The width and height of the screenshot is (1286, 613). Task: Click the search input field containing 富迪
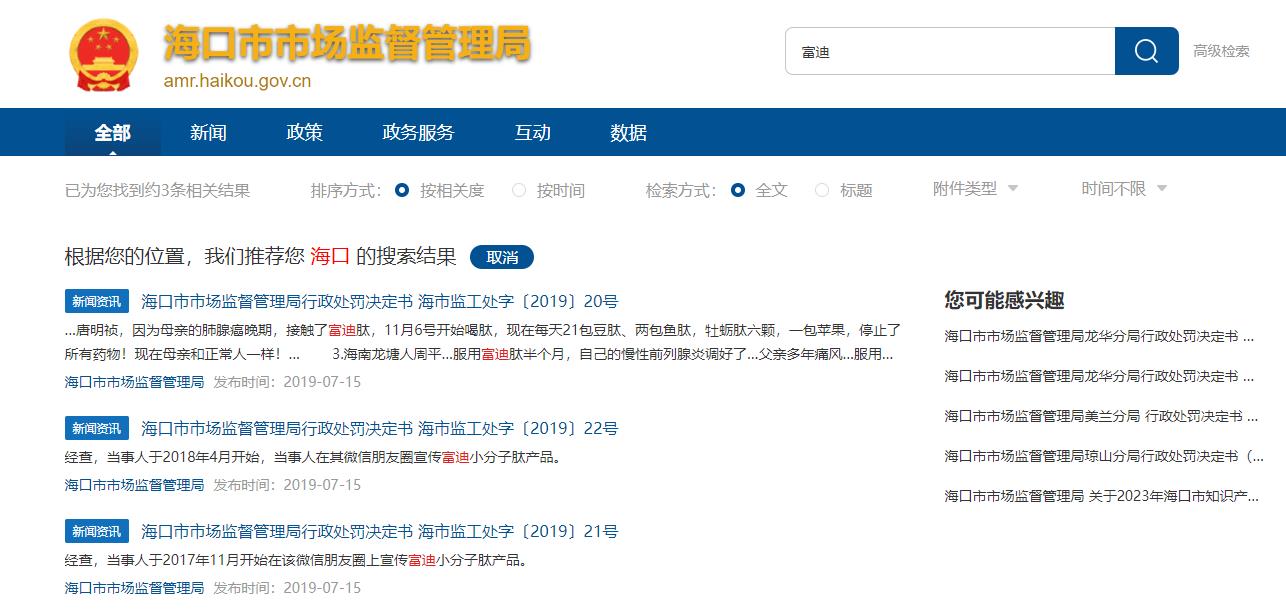coord(950,51)
